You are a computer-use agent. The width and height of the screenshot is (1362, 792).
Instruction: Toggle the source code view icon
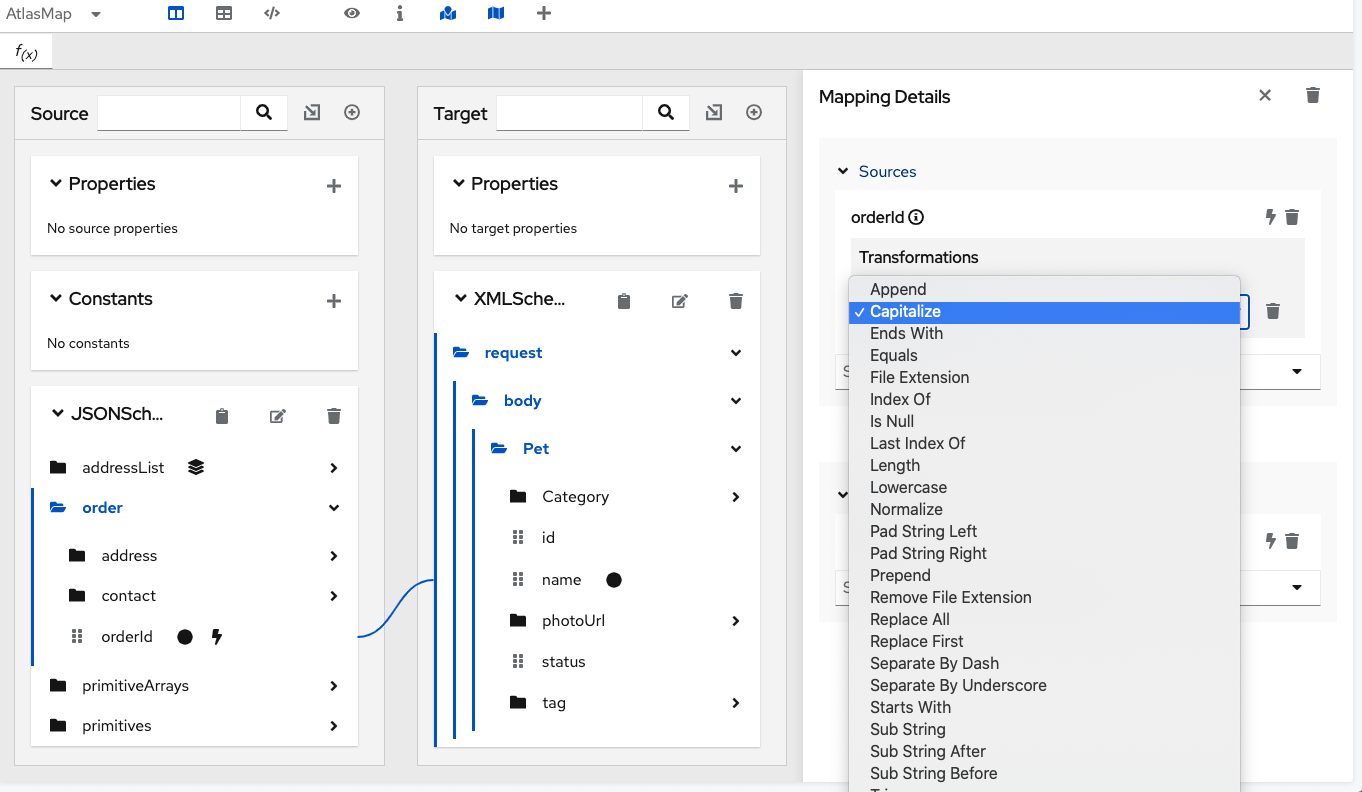pos(271,13)
